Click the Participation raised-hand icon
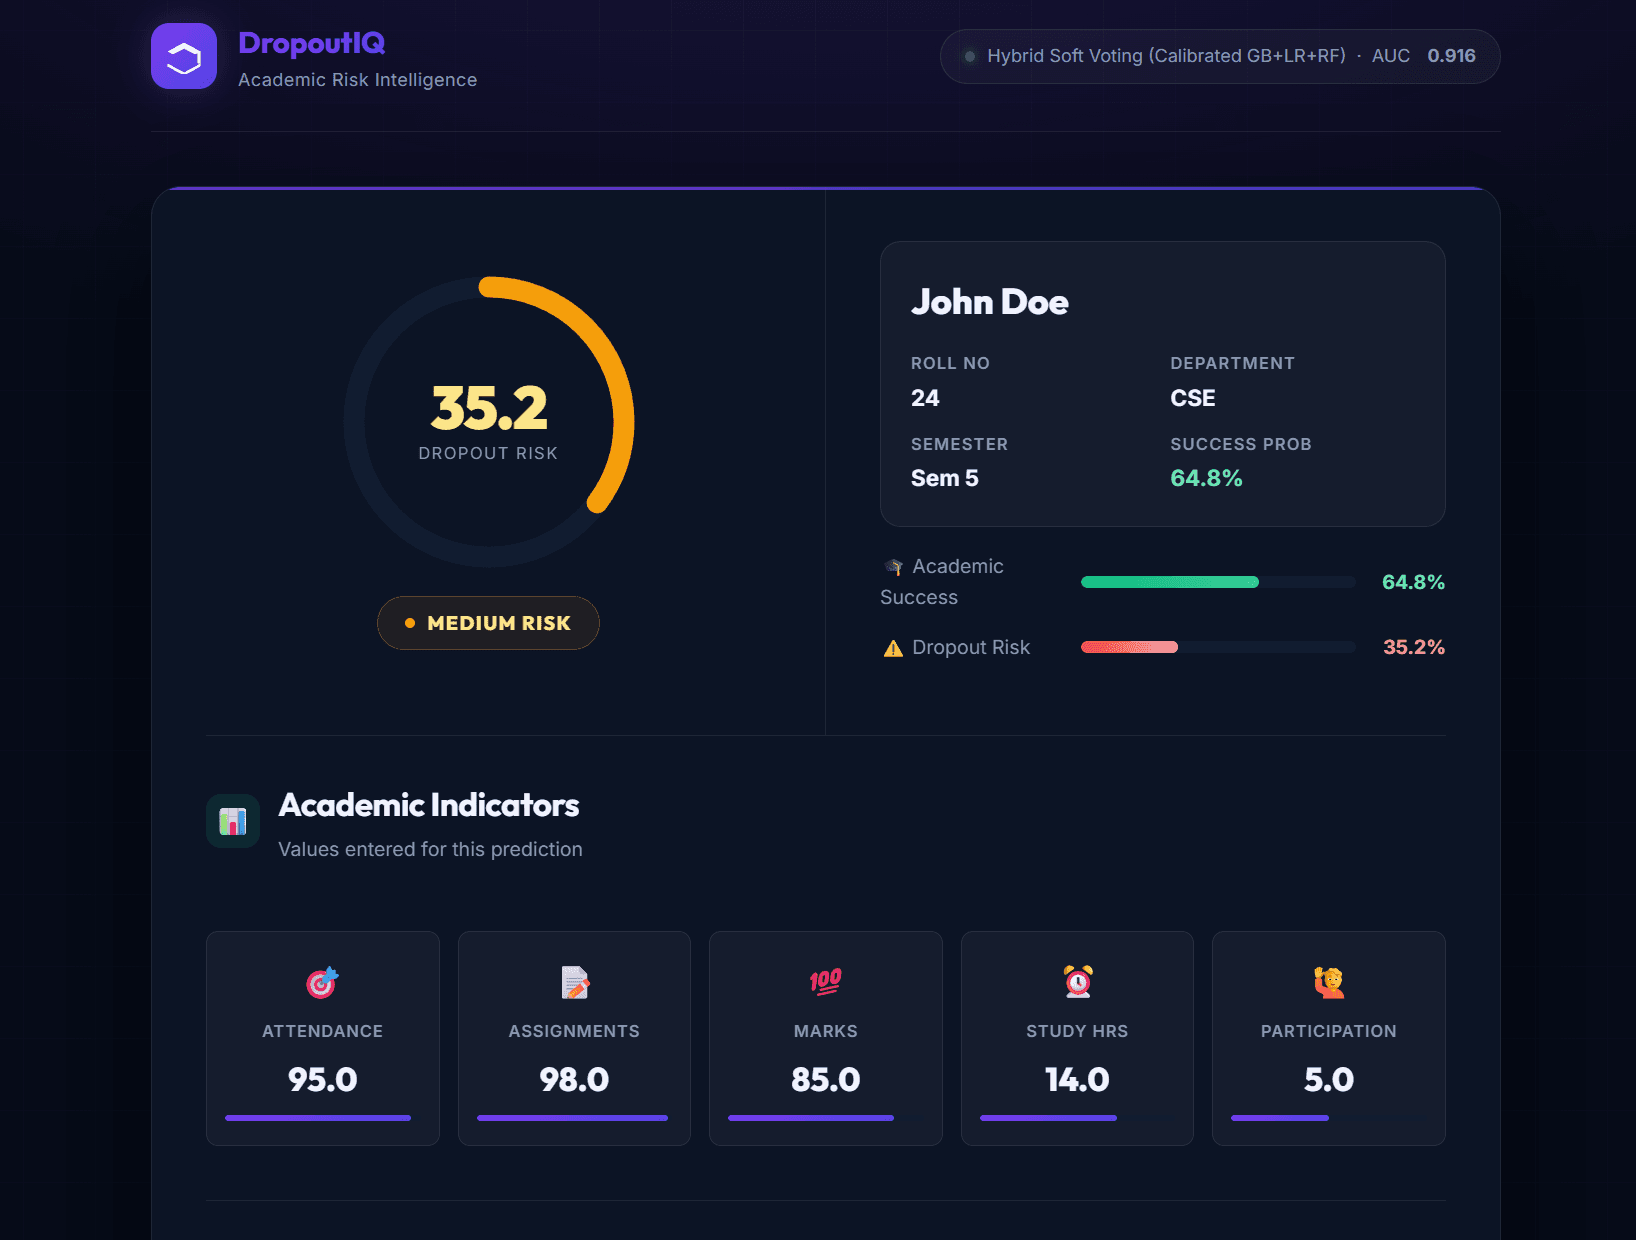 click(x=1329, y=982)
